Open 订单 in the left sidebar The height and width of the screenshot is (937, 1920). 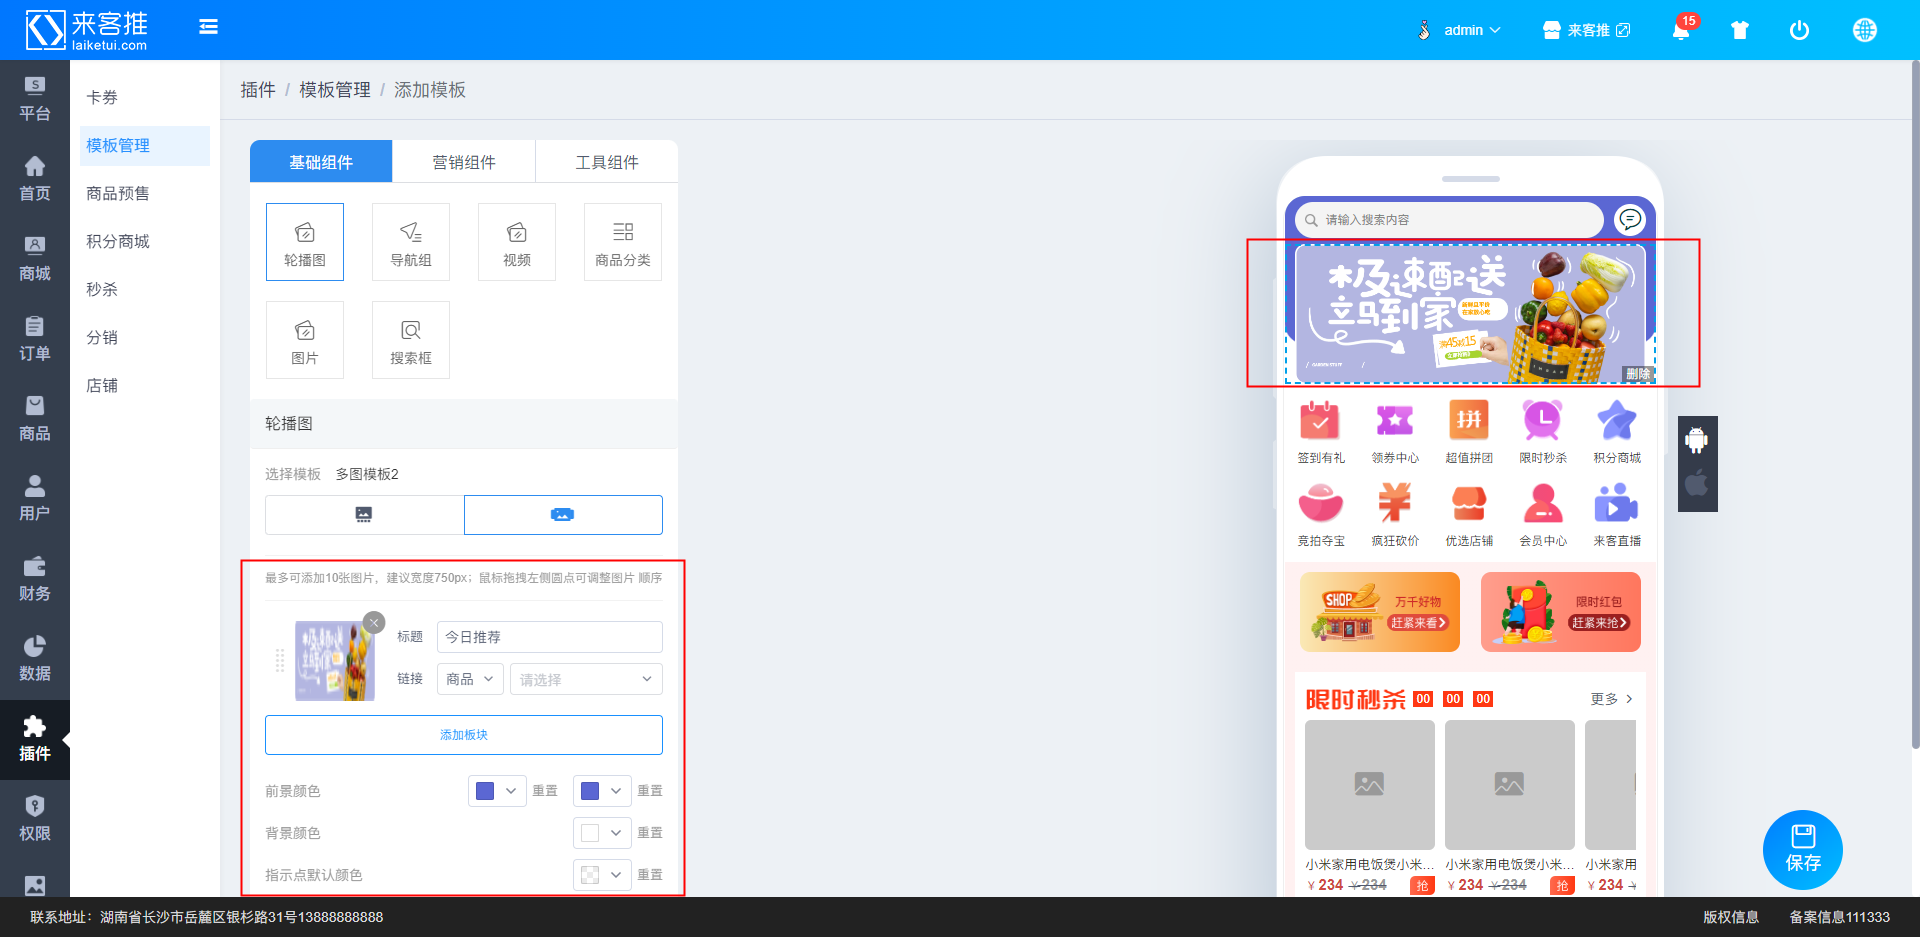[x=35, y=340]
